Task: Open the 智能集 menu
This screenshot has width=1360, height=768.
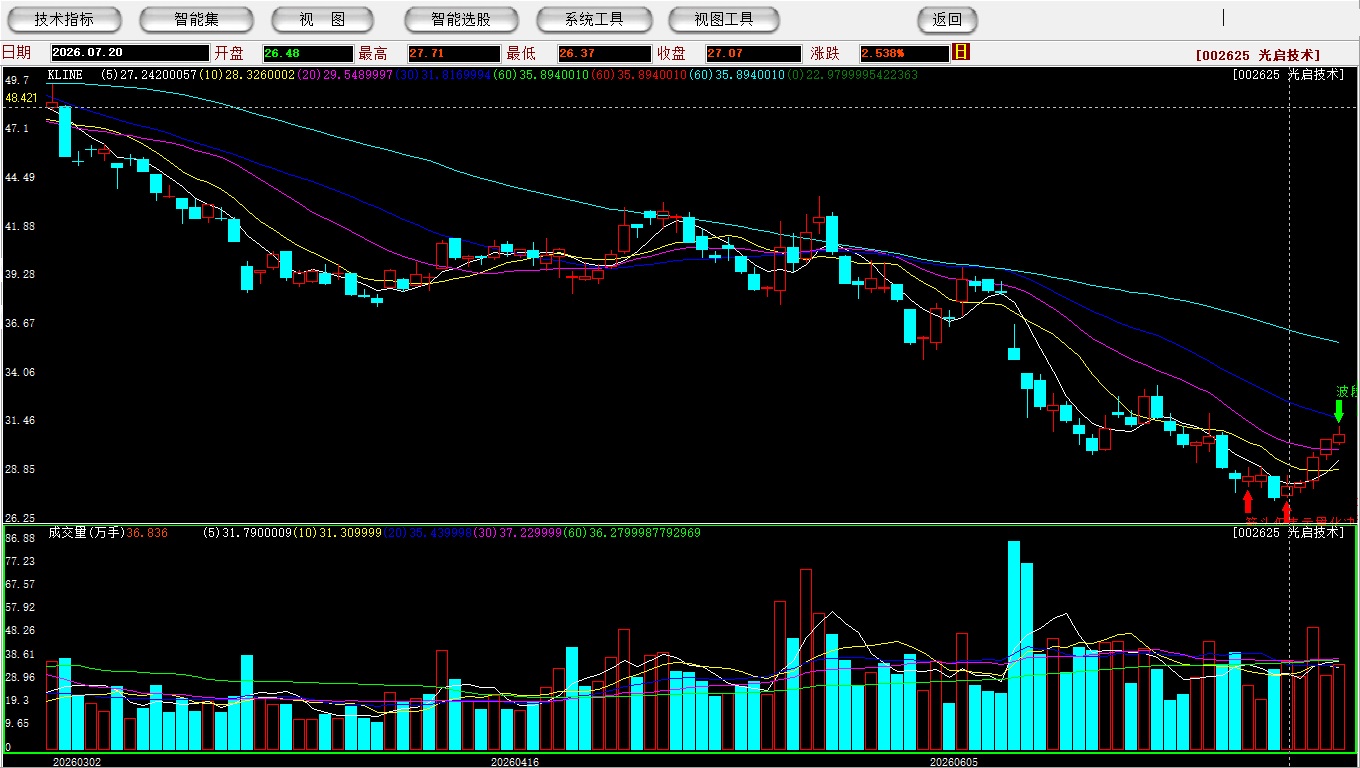Action: (196, 19)
